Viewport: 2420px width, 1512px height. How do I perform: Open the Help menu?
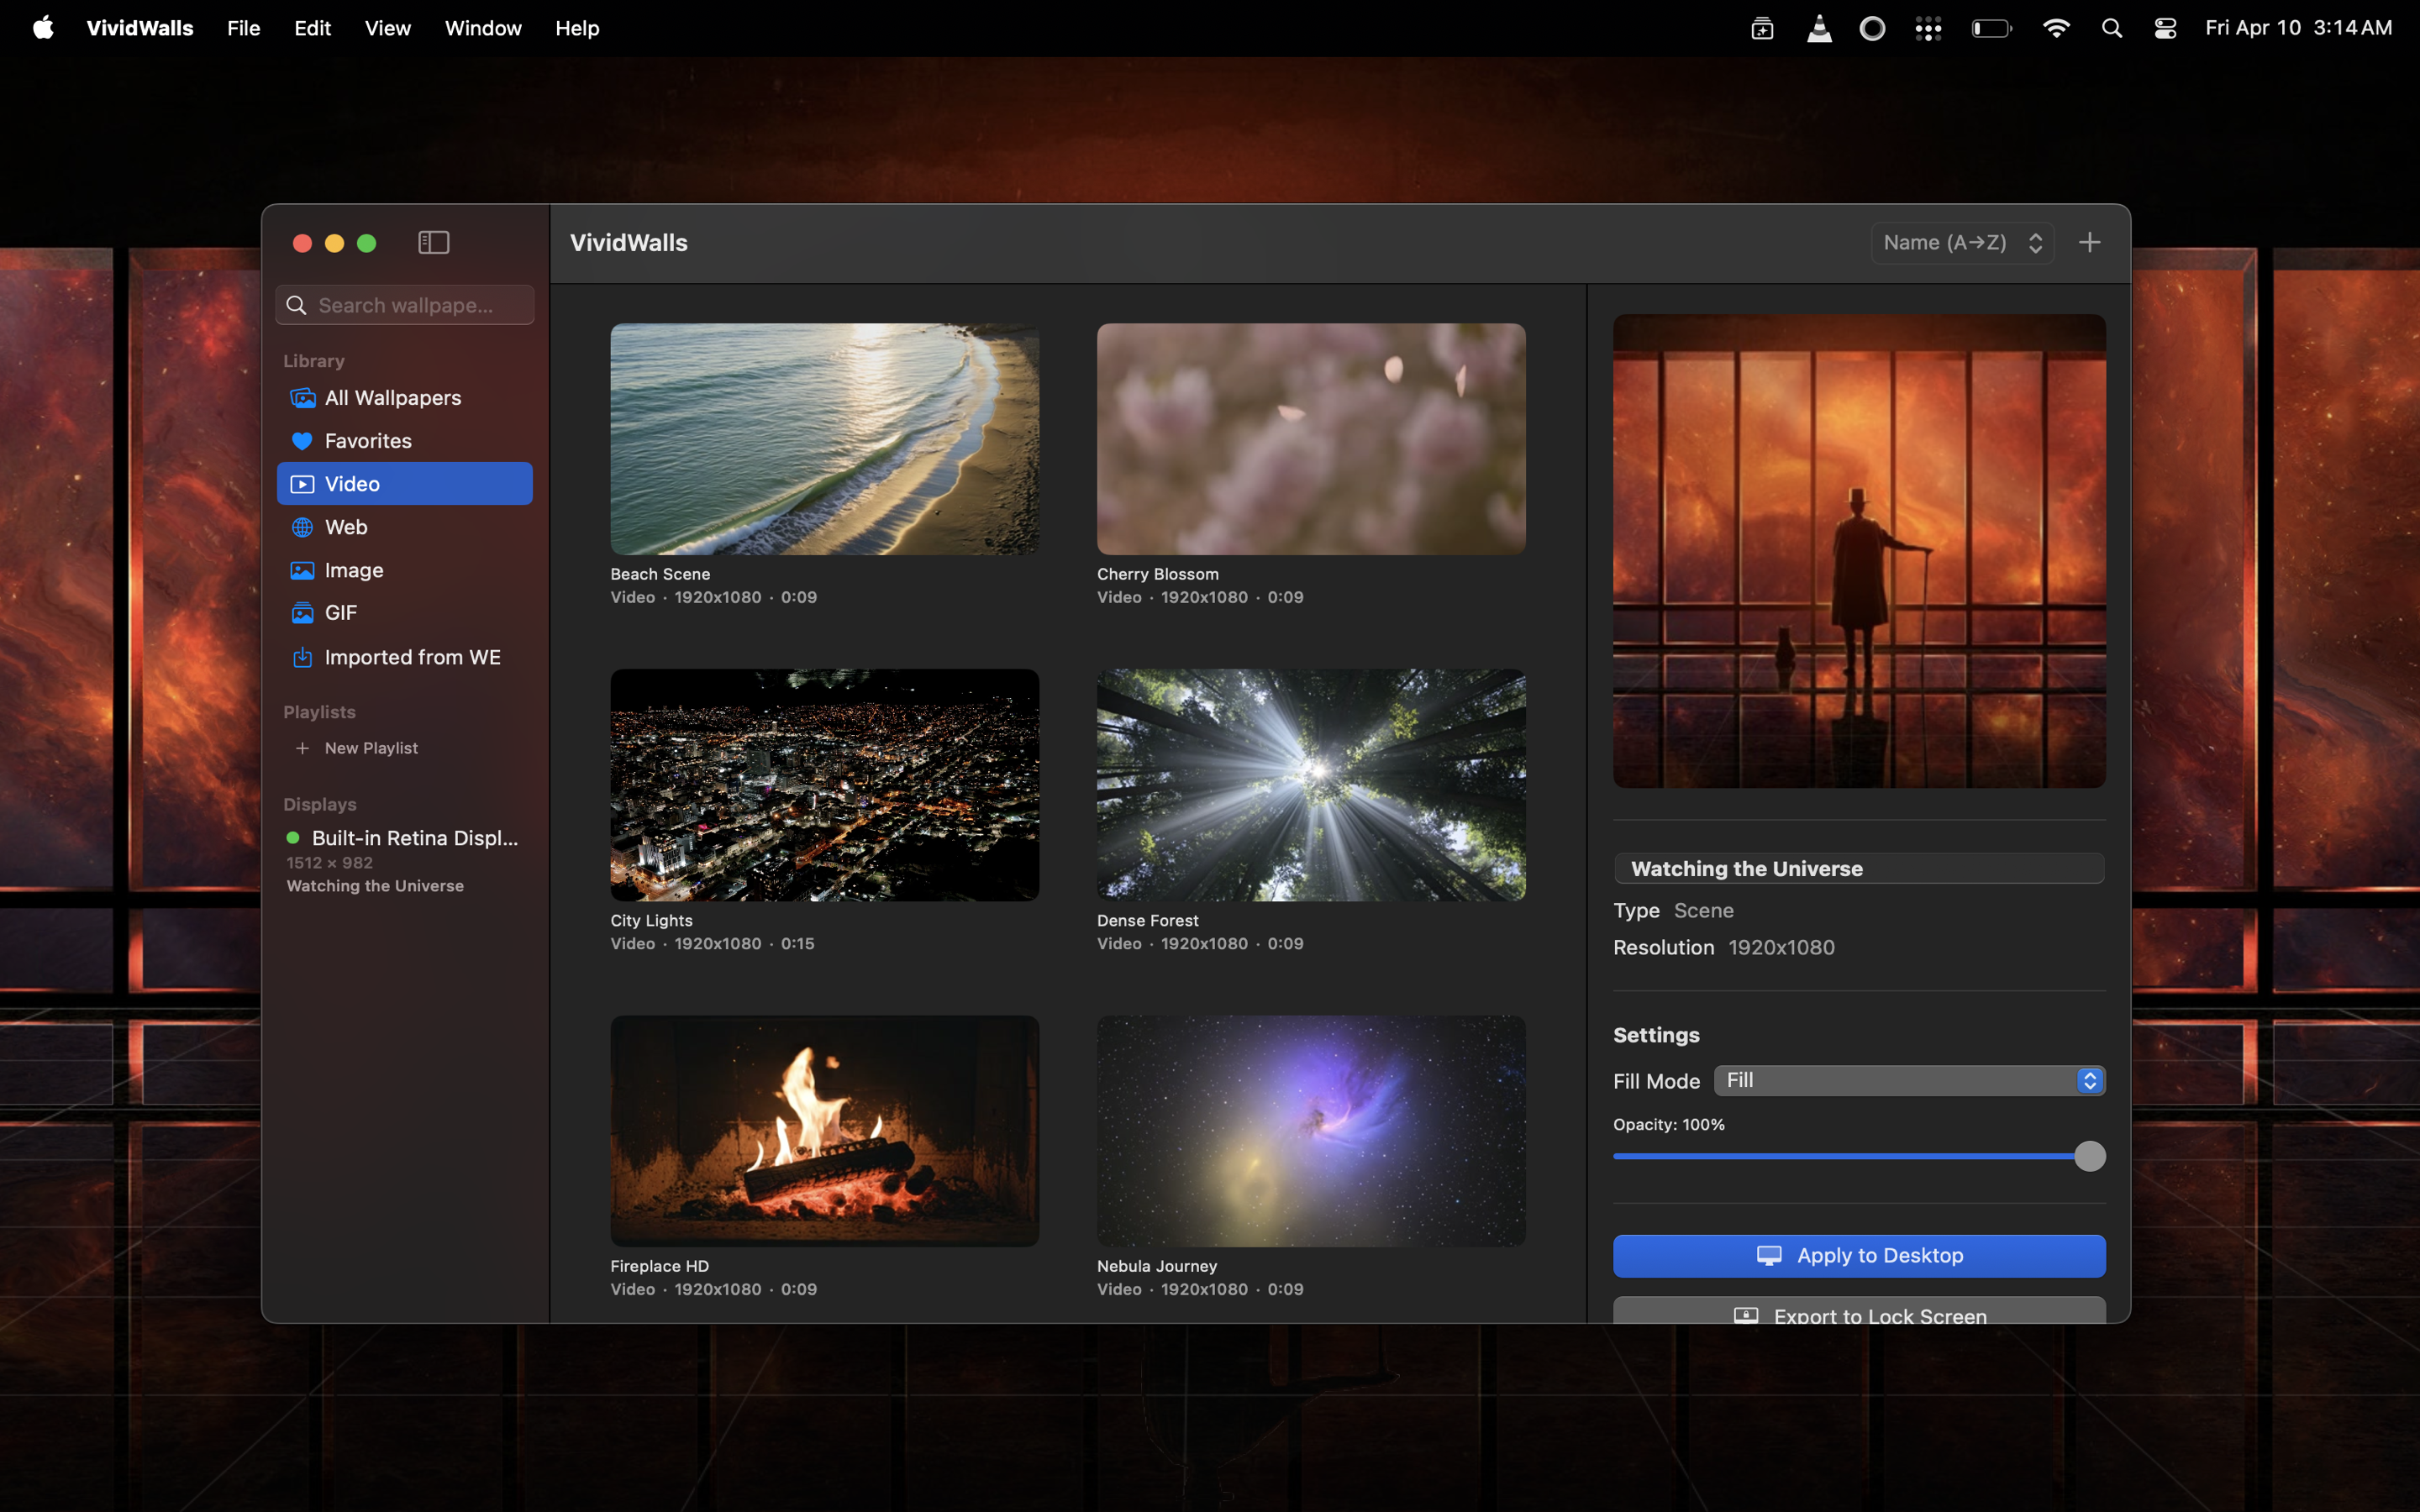[577, 28]
